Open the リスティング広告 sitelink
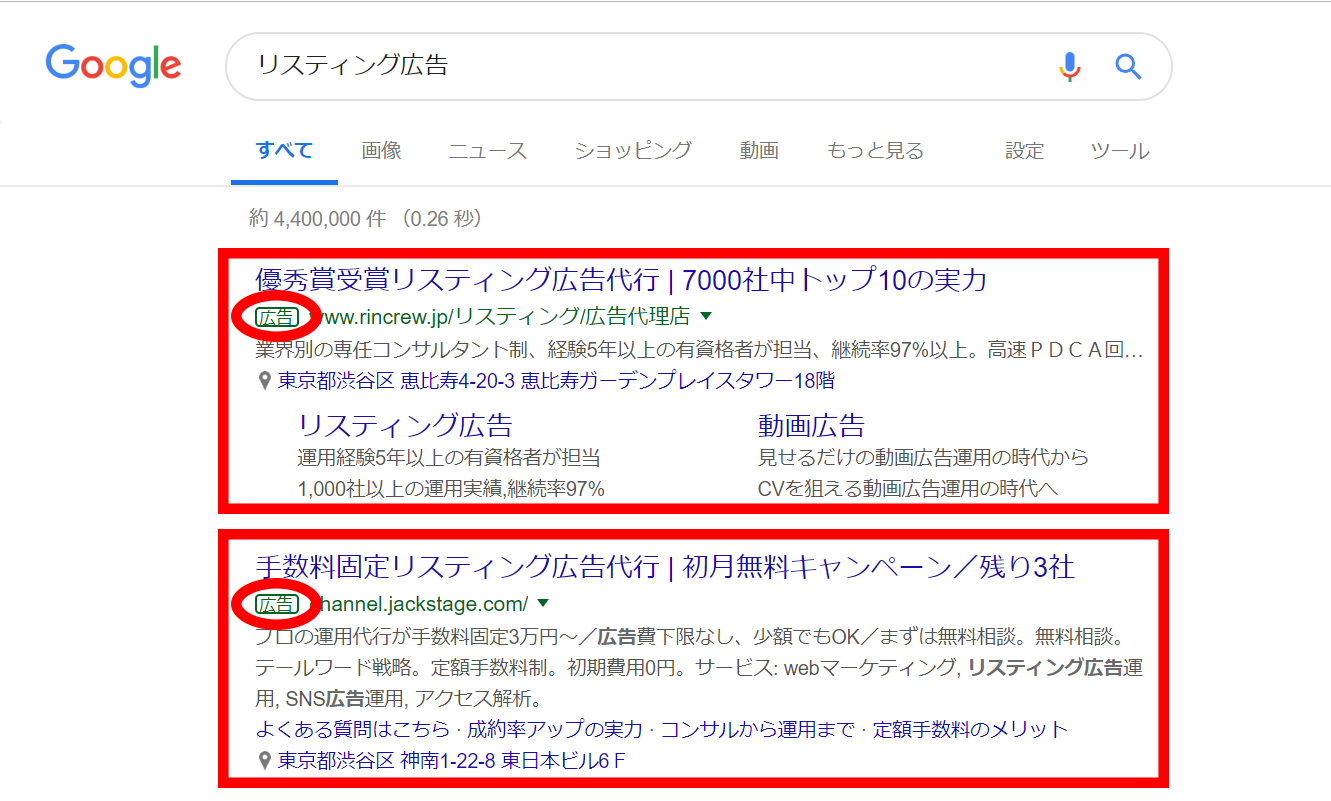Screen dimensions: 1331x801 (x=405, y=425)
